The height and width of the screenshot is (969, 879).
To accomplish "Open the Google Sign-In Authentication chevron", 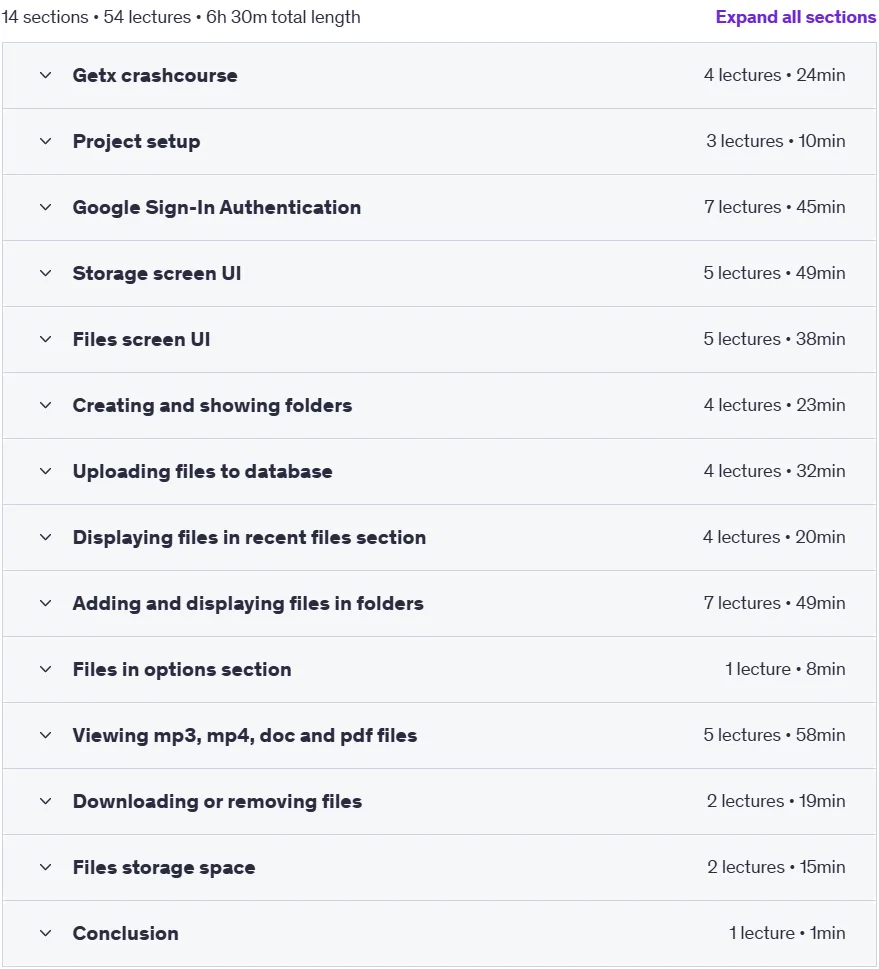I will 45,207.
